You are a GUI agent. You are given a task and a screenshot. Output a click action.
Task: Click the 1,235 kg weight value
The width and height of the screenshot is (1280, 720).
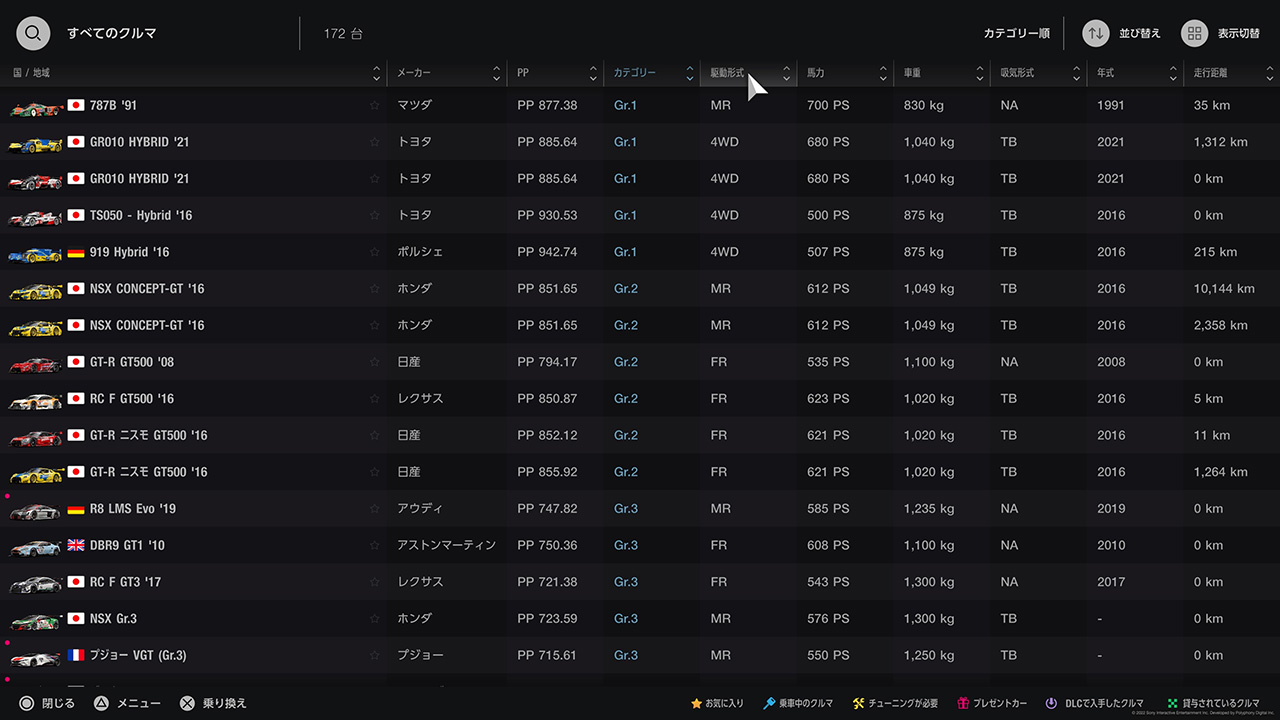pyautogui.click(x=929, y=508)
